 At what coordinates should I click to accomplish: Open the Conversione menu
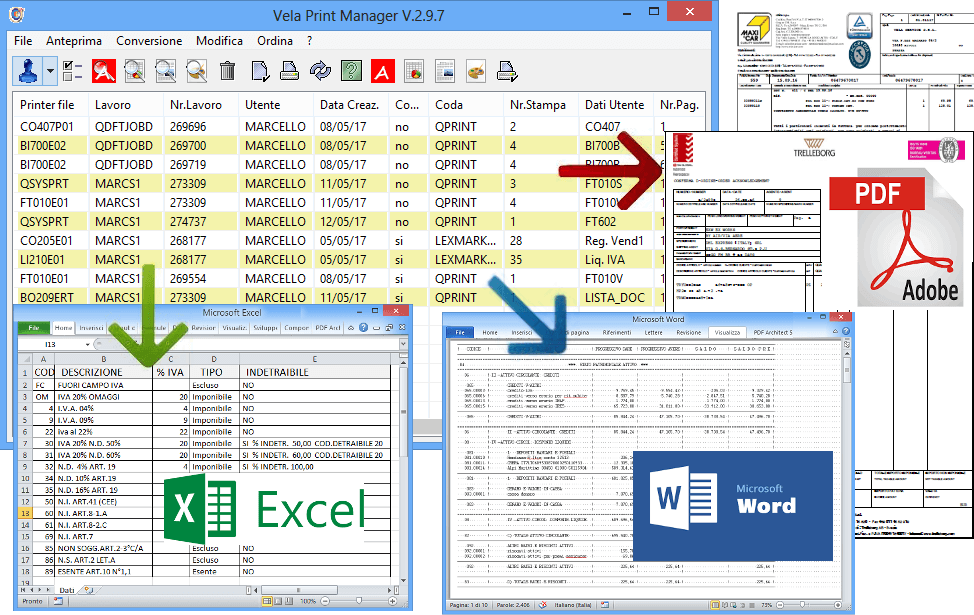click(x=149, y=40)
